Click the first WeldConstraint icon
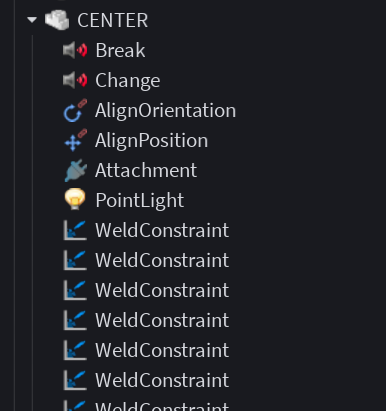The image size is (386, 411). (75, 230)
